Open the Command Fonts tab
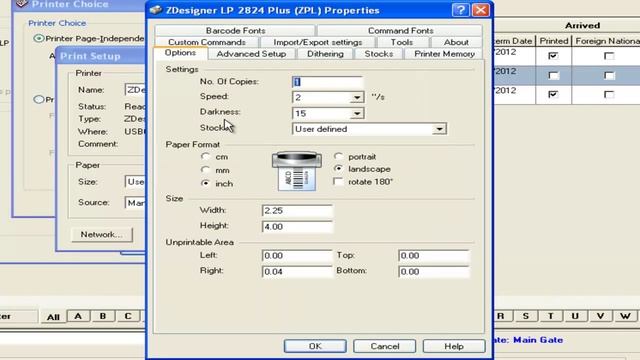Viewport: 640px width, 360px height. coord(400,31)
